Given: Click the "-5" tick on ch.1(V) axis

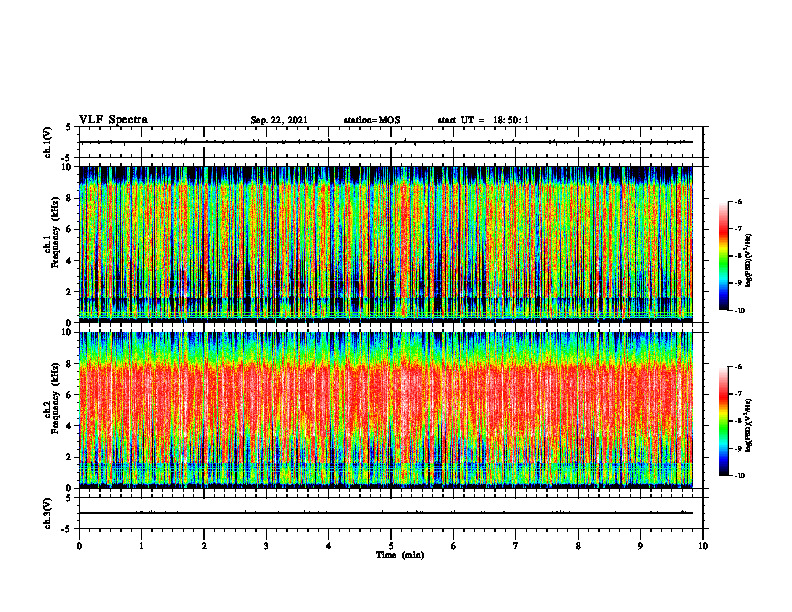Looking at the screenshot, I should (67, 158).
